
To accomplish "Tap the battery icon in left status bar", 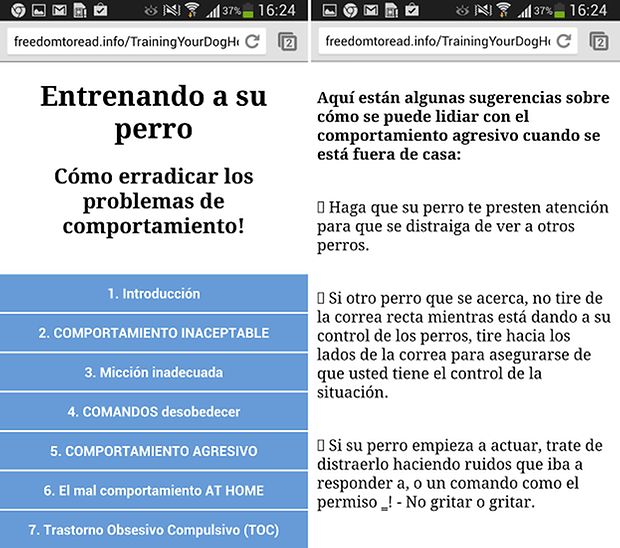I will [x=248, y=10].
